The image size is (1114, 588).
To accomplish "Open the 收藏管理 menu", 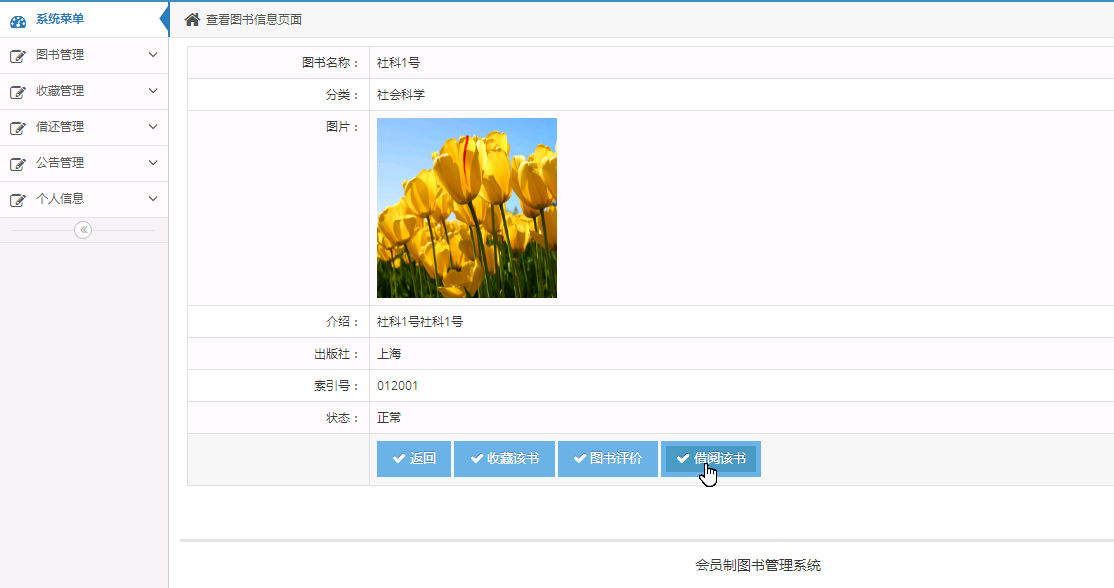I will coord(84,92).
